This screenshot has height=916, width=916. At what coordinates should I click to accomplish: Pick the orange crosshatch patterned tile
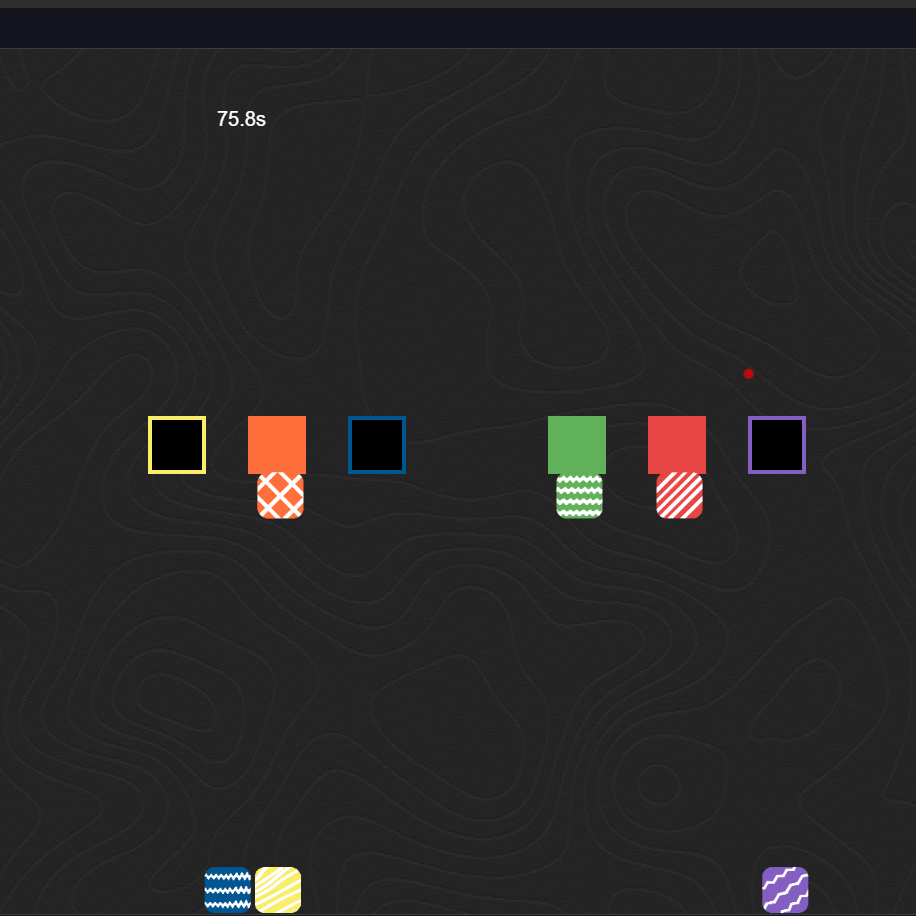280,495
